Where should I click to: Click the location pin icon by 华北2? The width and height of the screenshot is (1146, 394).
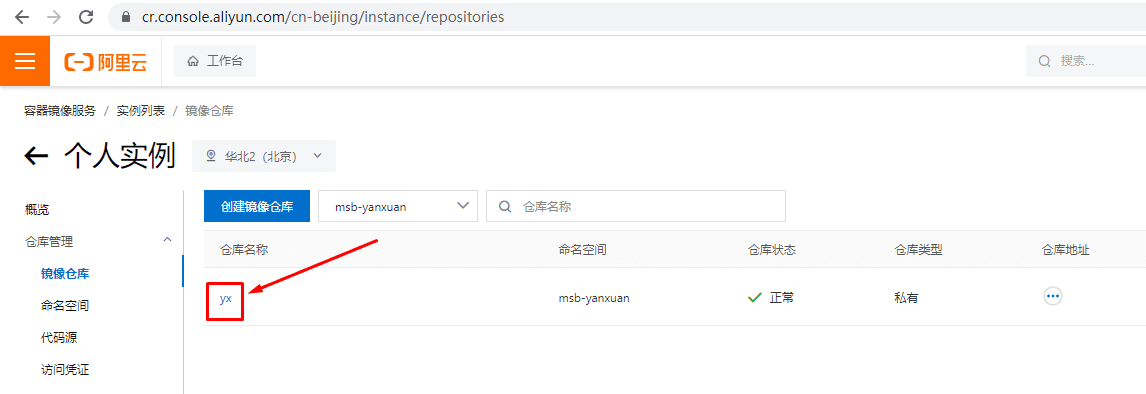tap(212, 156)
